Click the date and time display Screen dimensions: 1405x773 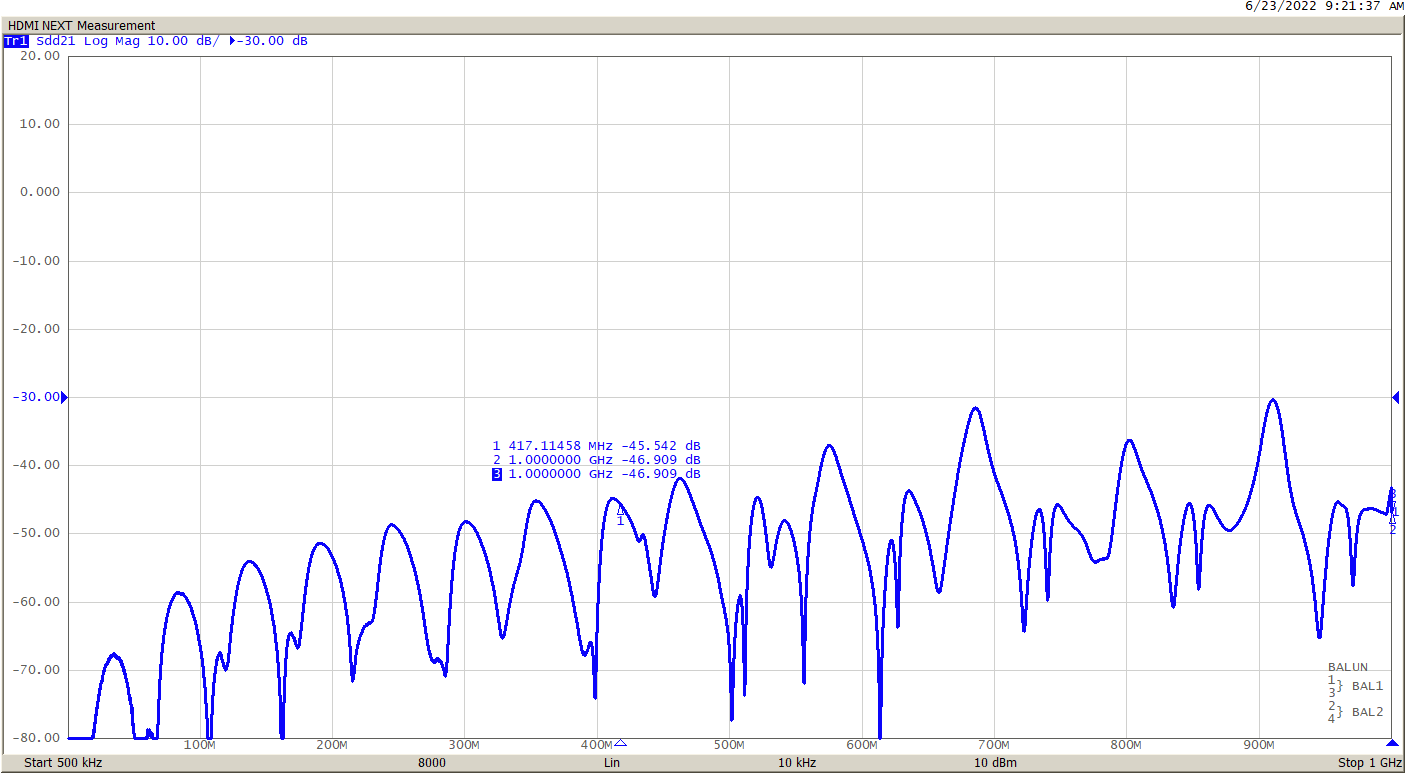[x=1324, y=6]
